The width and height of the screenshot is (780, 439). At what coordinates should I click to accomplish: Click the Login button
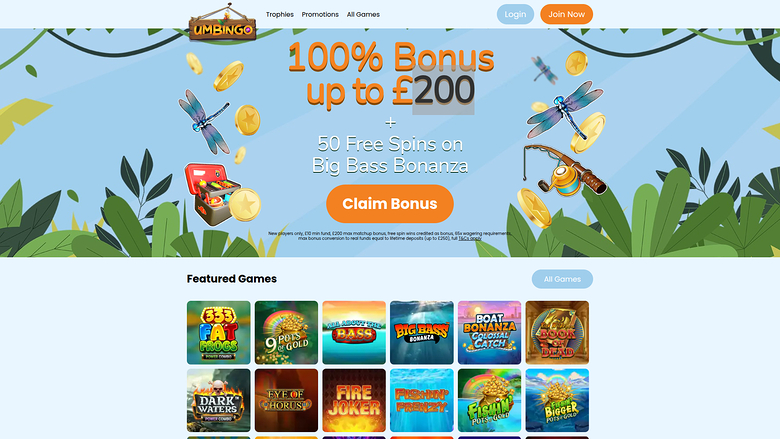515,14
